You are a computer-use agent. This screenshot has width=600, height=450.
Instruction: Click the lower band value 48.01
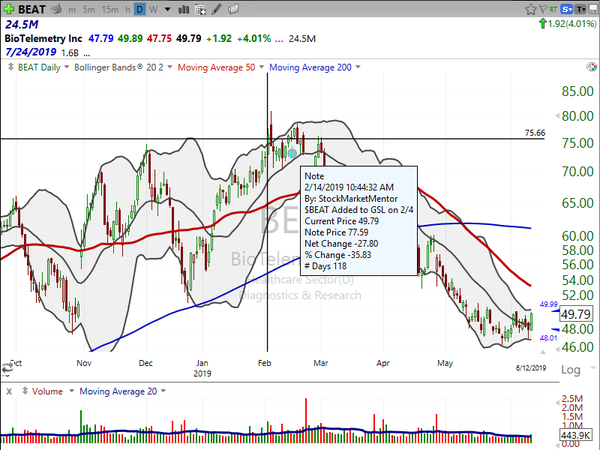(x=548, y=338)
